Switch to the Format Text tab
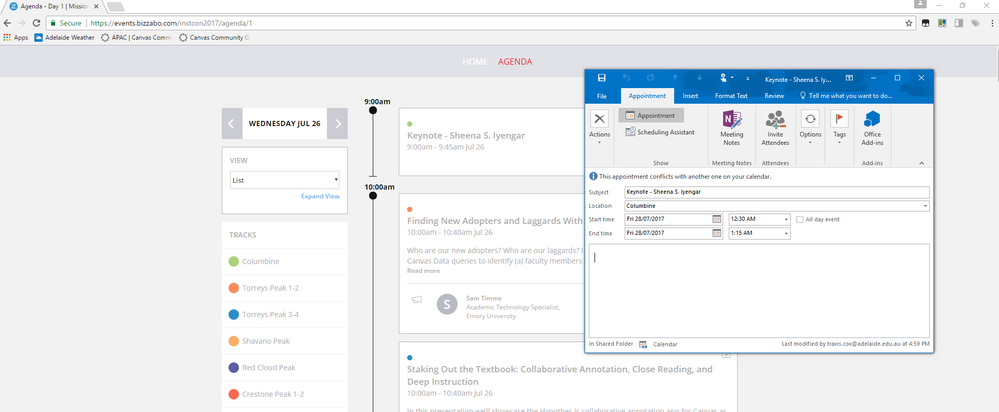The height and width of the screenshot is (412, 999). (731, 96)
